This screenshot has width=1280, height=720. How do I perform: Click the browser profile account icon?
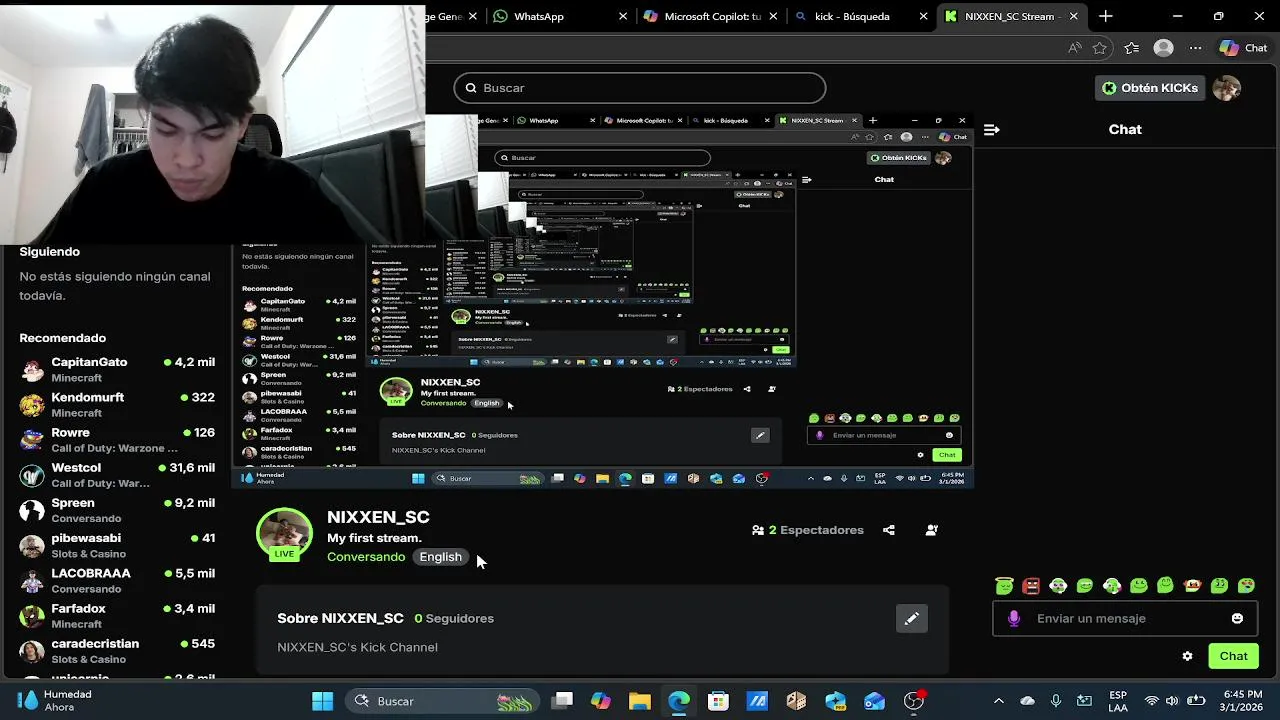[1163, 48]
